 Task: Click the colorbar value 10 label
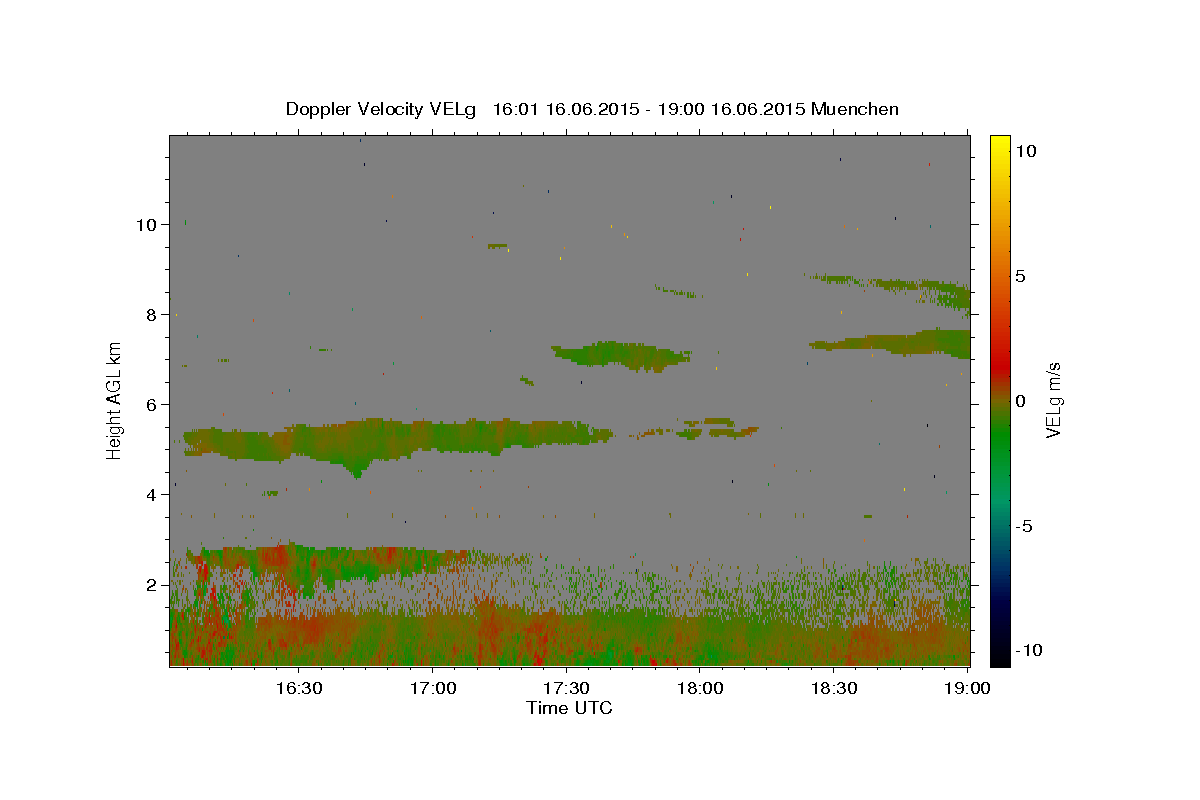pos(1025,151)
